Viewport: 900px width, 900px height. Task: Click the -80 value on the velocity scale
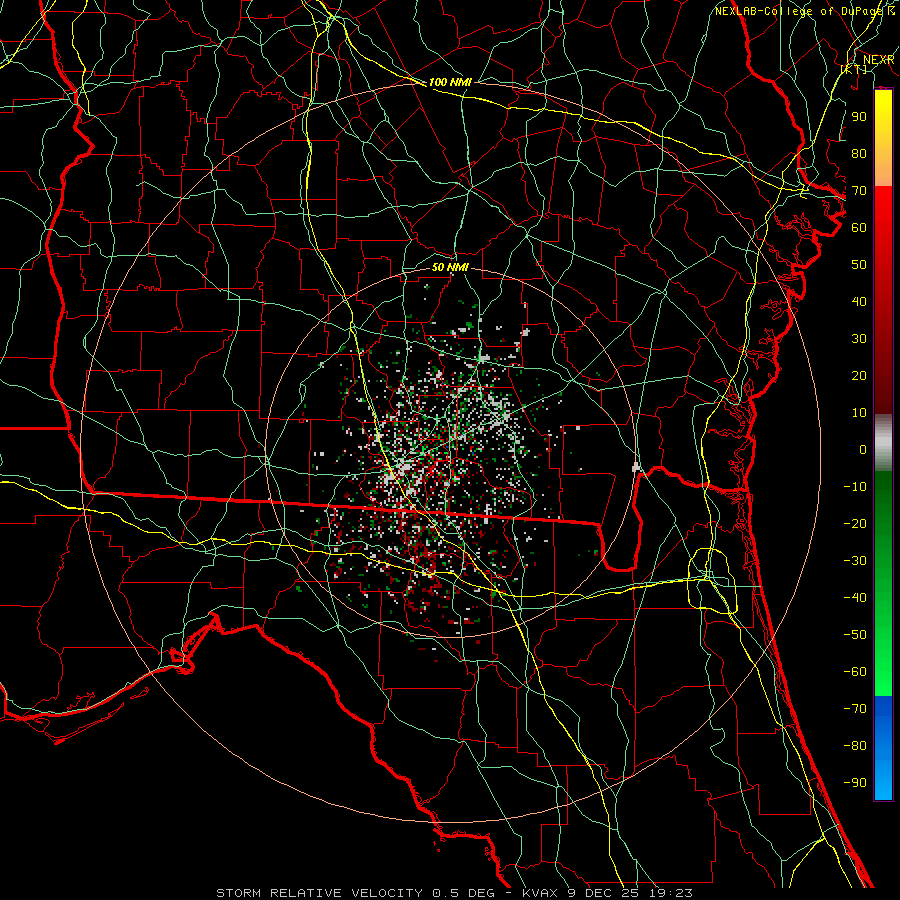point(855,746)
